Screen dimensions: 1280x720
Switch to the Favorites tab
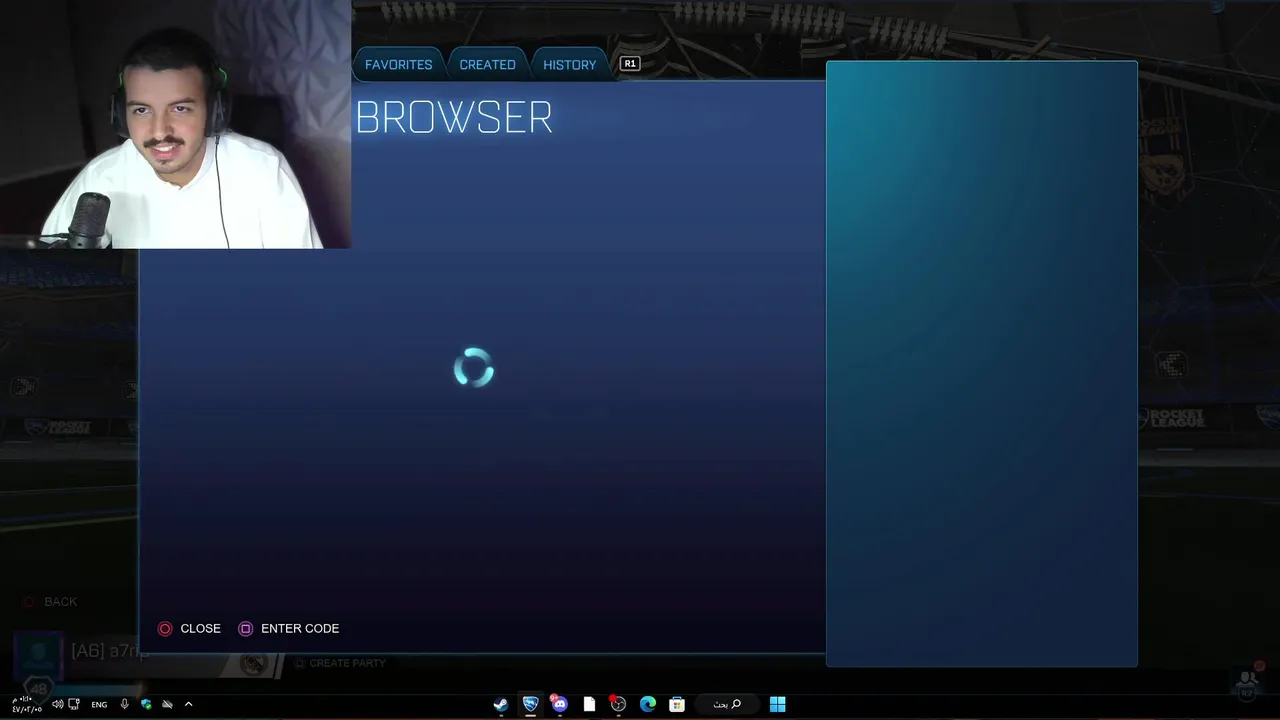click(x=398, y=64)
